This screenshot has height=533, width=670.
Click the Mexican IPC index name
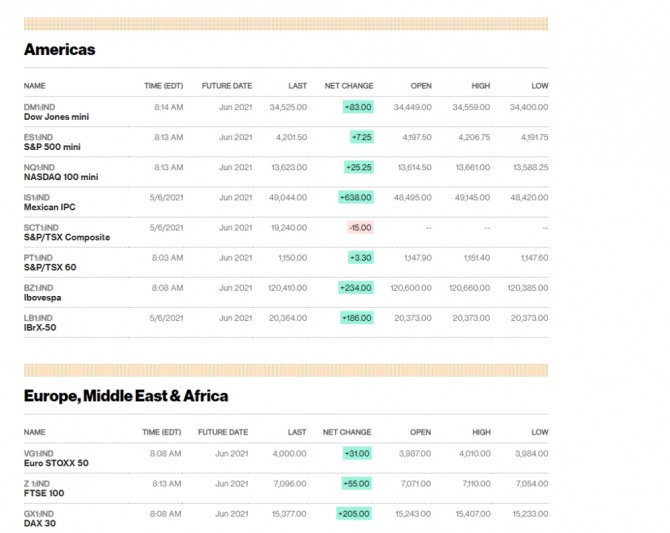pyautogui.click(x=49, y=207)
